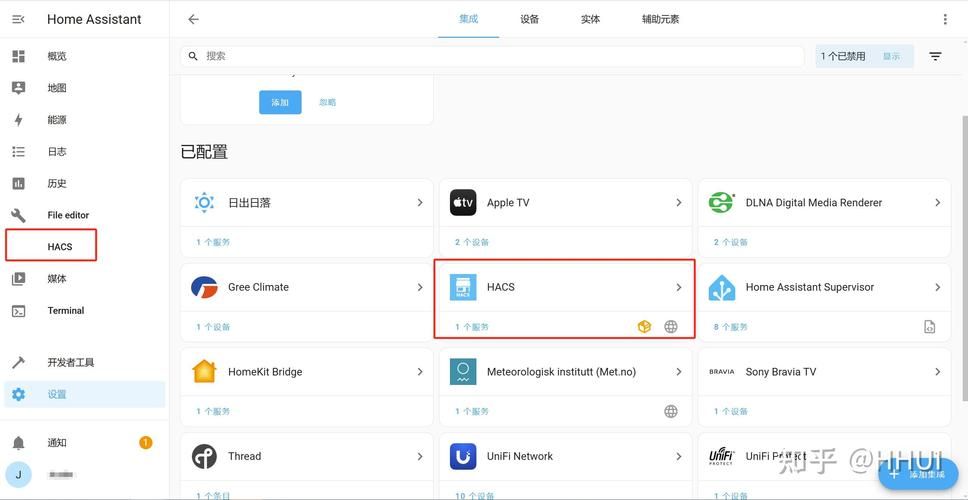Click the 搜索 search field
This screenshot has width=968, height=500.
492,56
